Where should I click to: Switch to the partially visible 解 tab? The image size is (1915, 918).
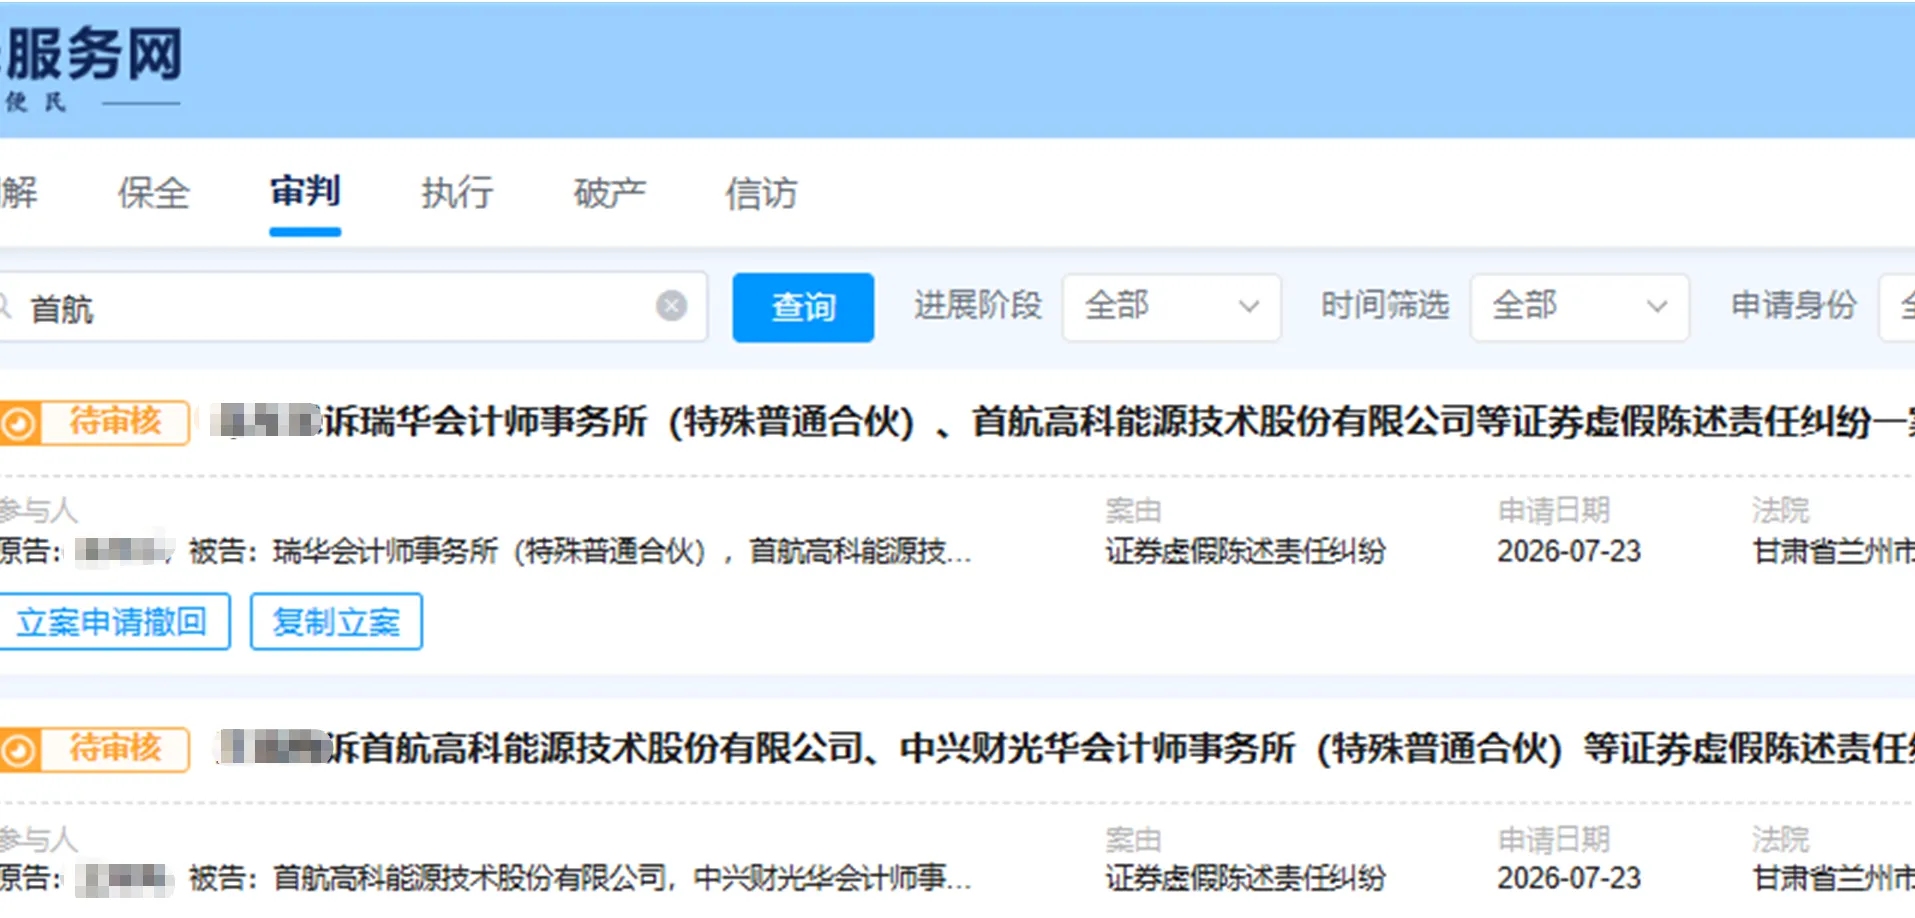(19, 193)
